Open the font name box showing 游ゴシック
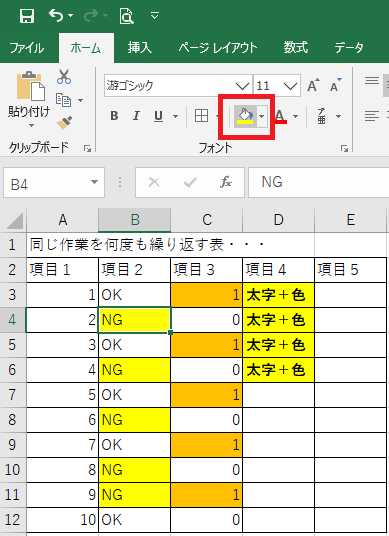 [178, 85]
